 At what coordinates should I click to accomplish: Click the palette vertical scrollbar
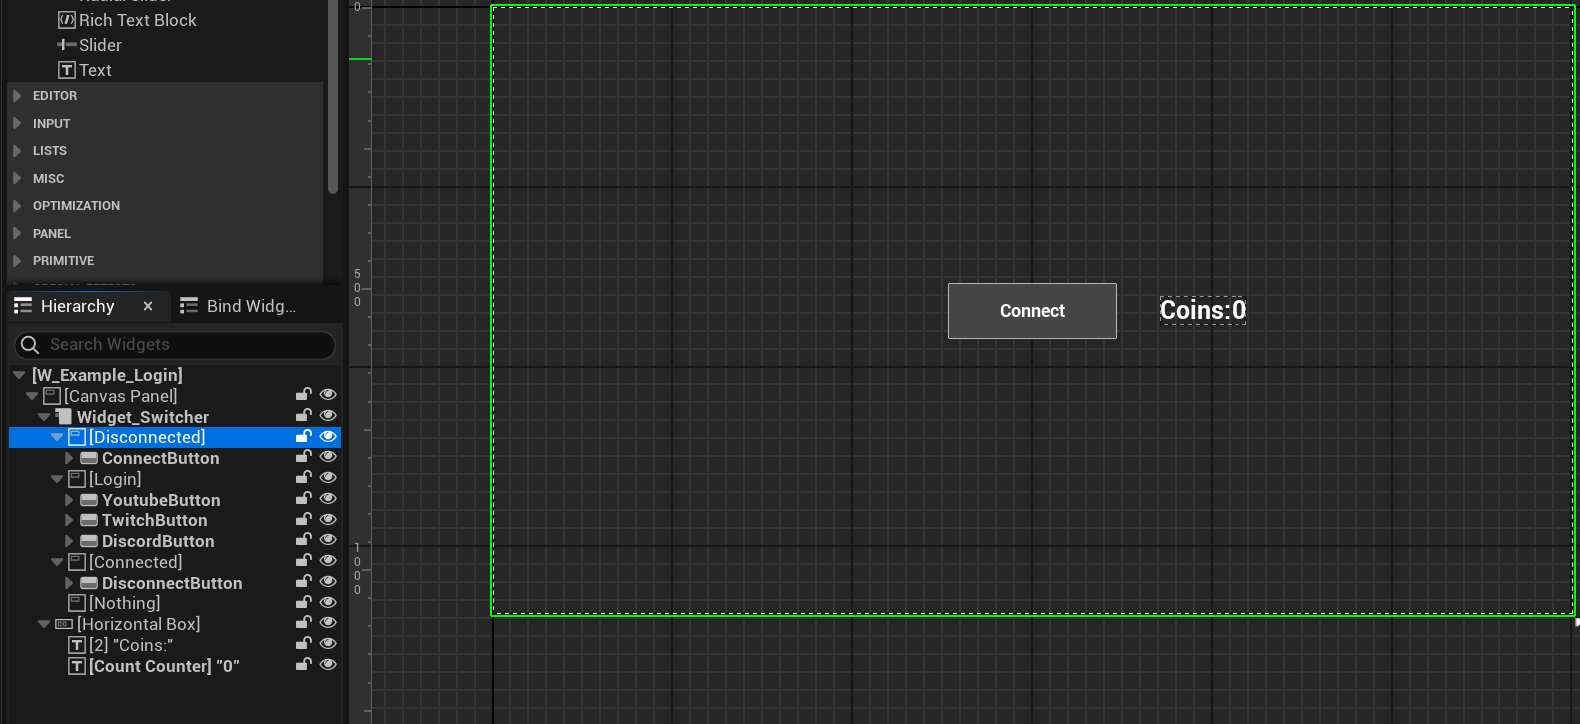coord(333,100)
